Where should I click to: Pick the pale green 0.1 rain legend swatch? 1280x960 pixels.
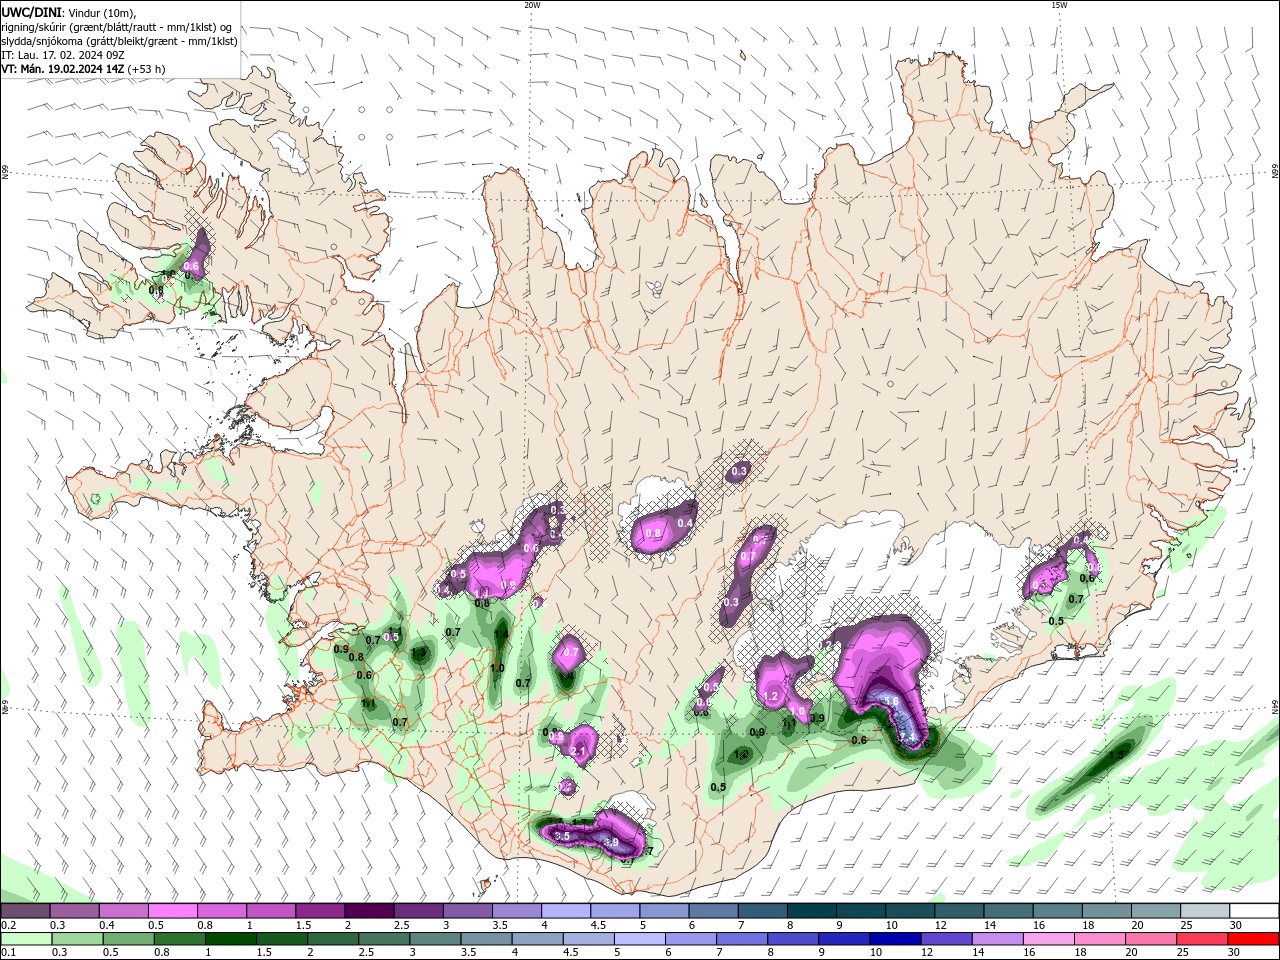point(26,939)
